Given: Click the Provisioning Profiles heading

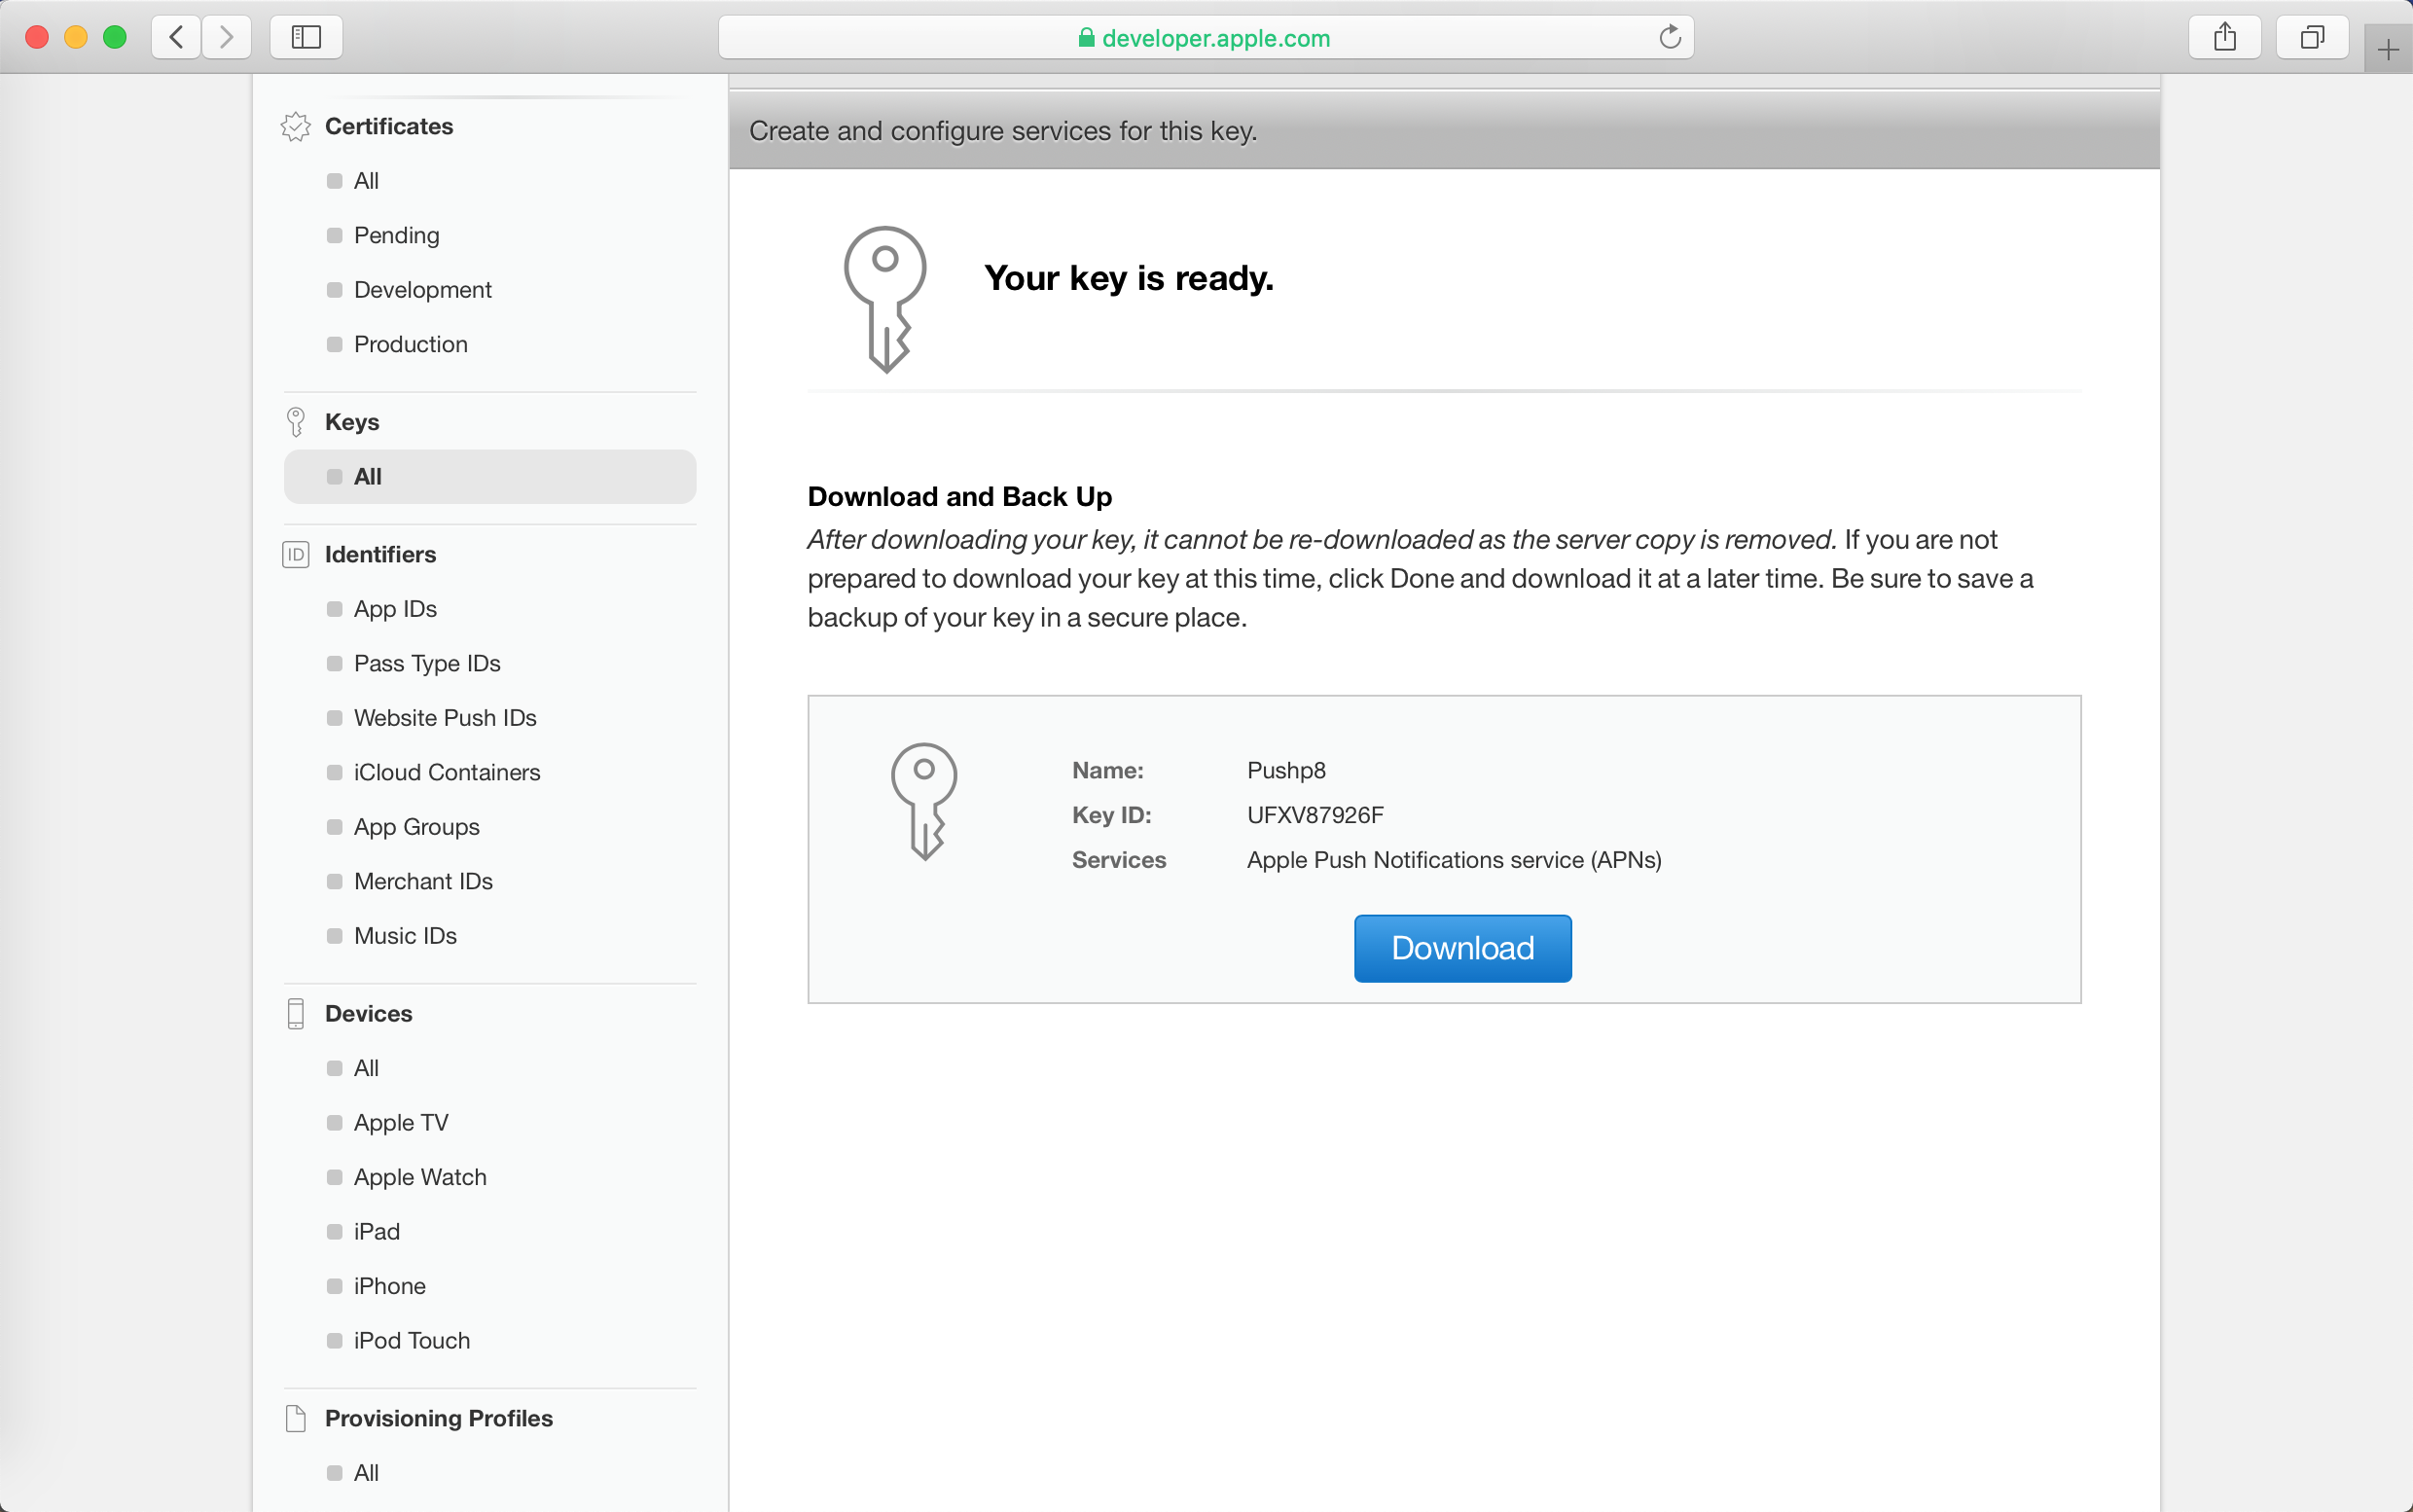Looking at the screenshot, I should 438,1419.
